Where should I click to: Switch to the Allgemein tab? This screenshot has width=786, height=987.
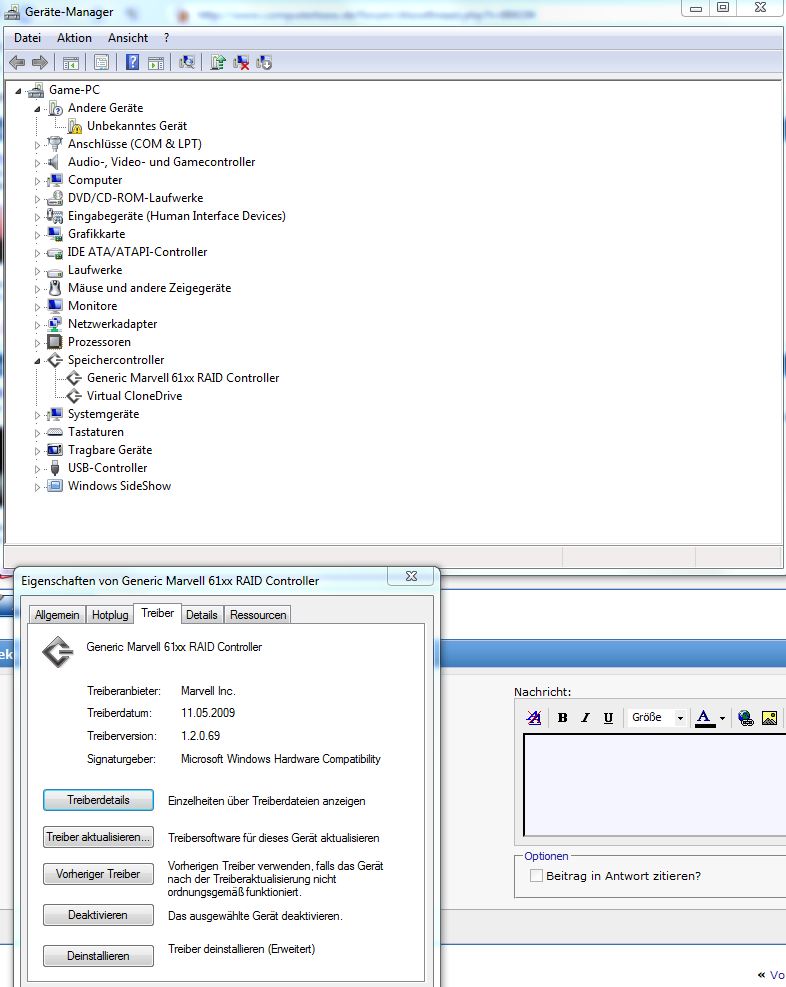[57, 615]
